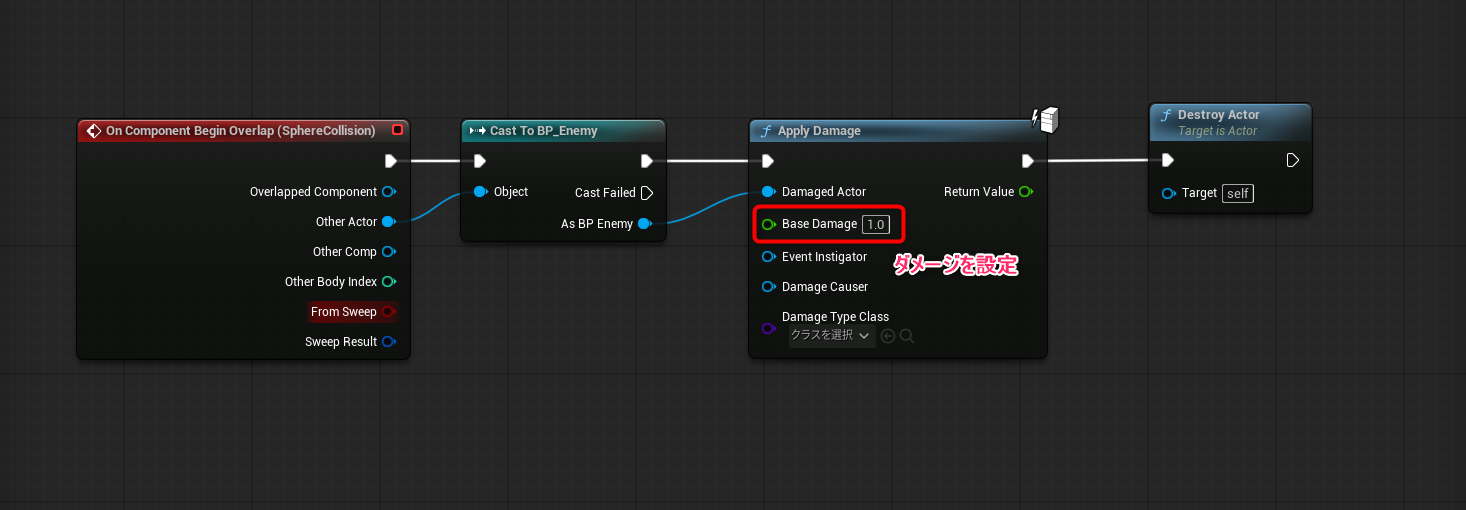Viewport: 1466px width, 510px height.
Task: Click the Other Actor output pin
Action: 388,222
